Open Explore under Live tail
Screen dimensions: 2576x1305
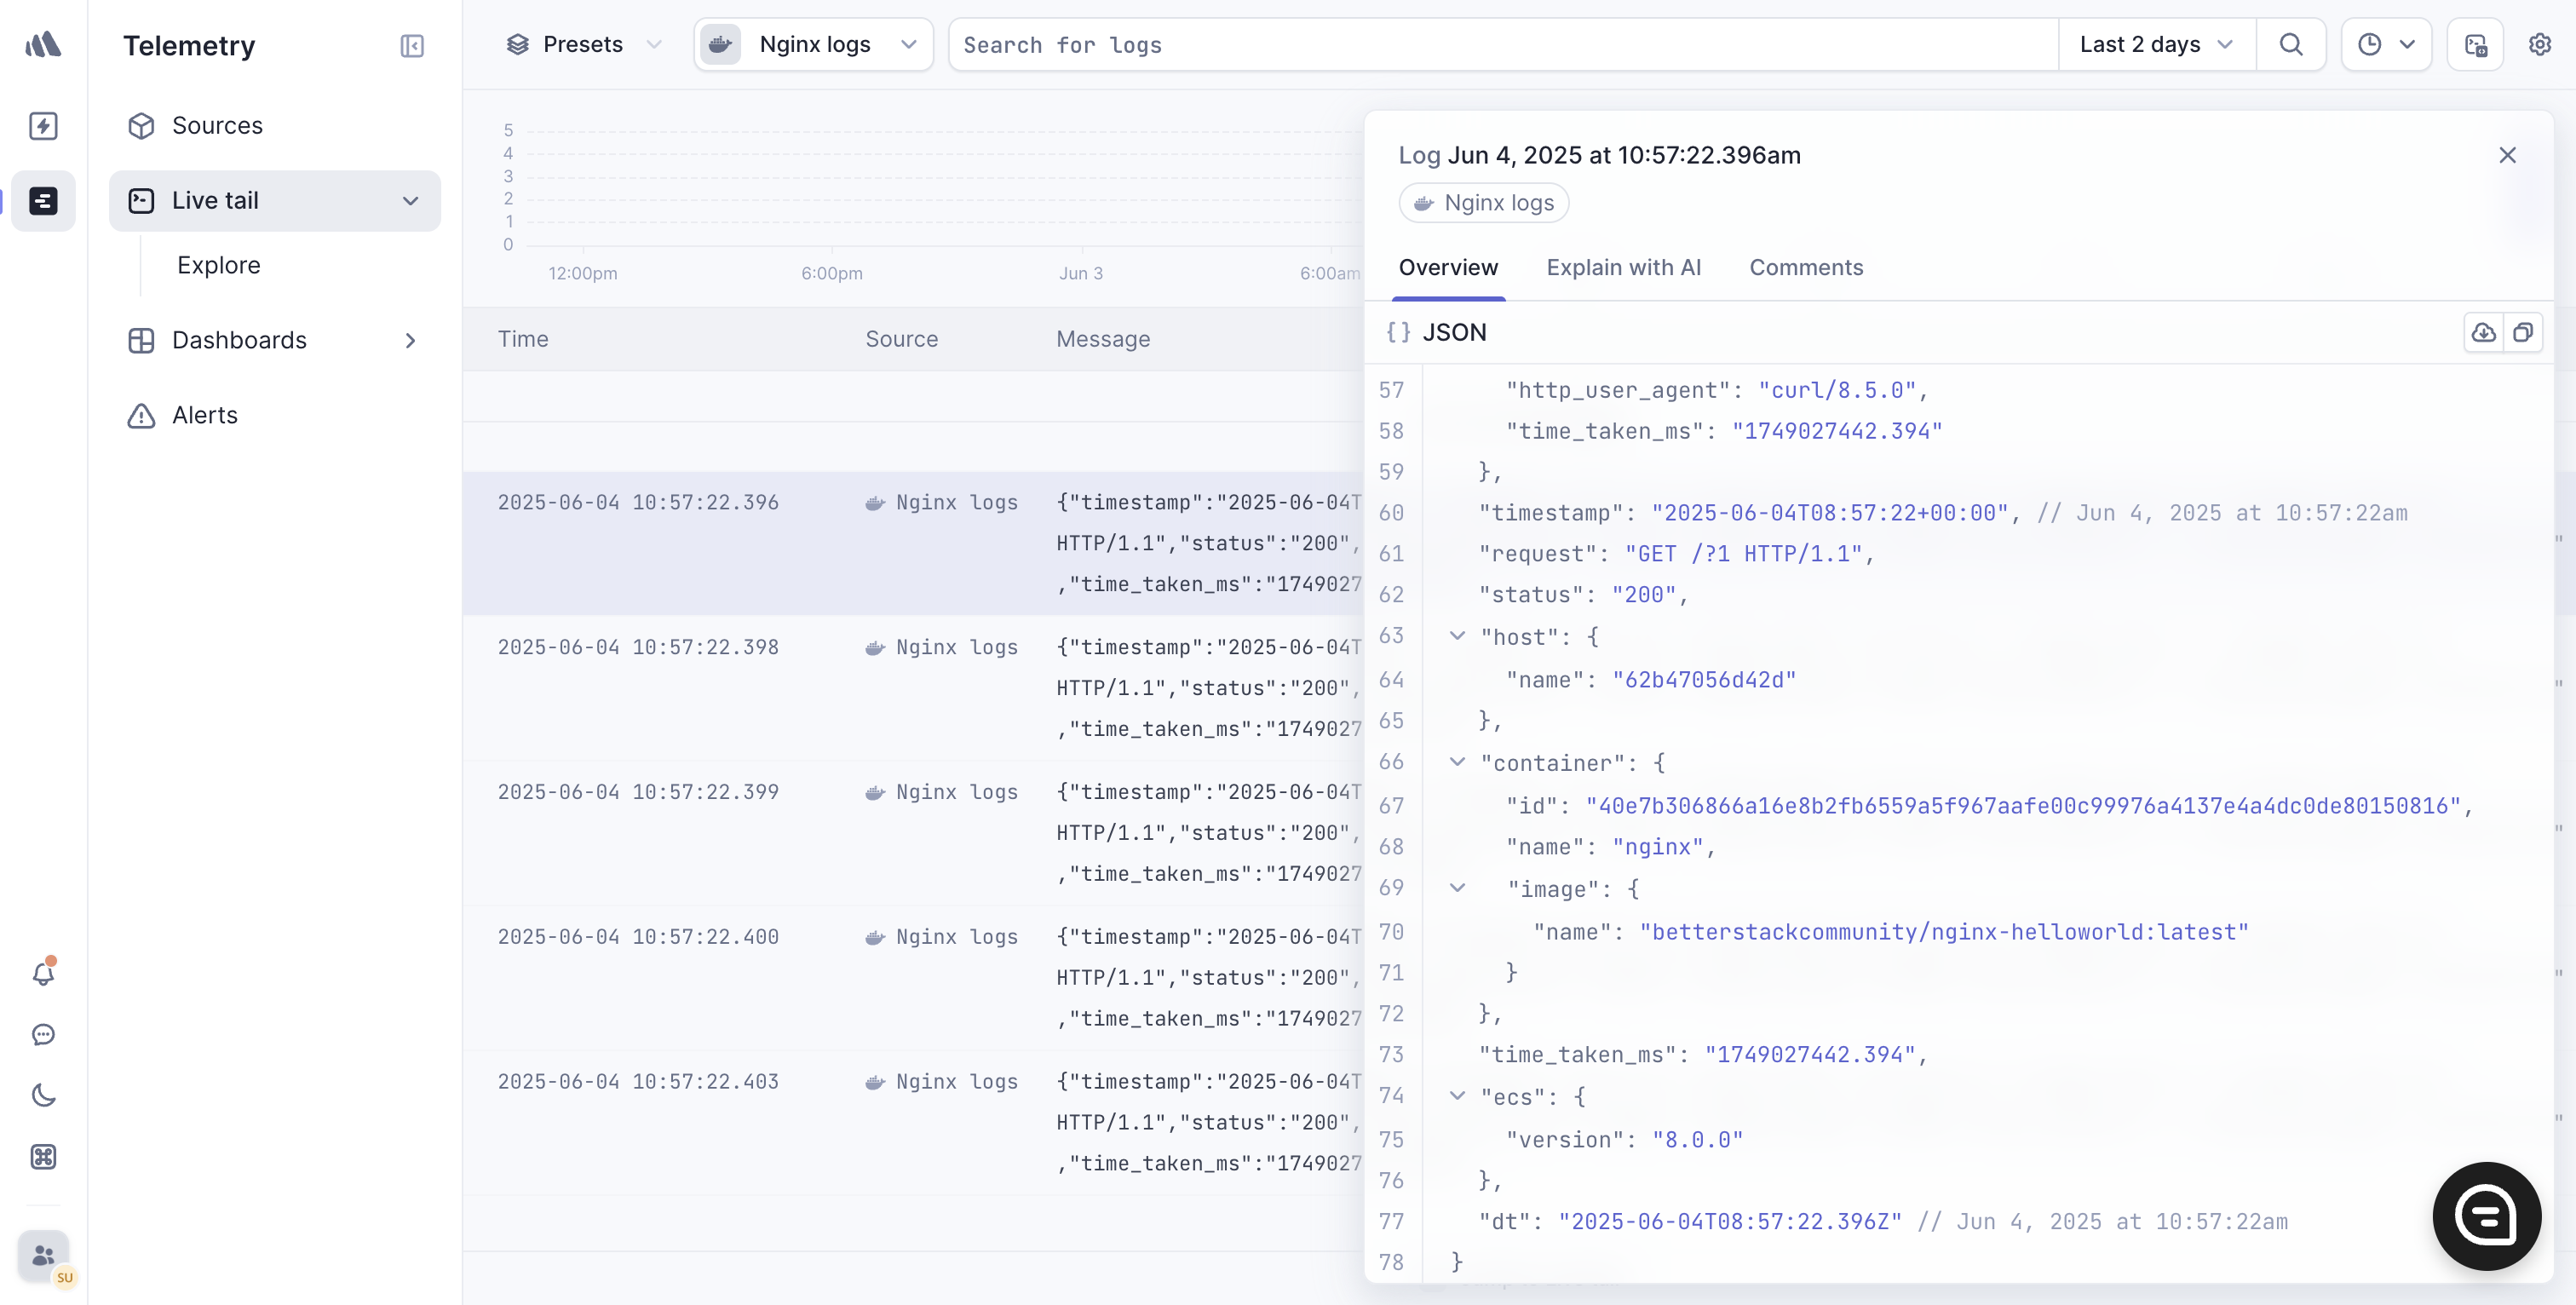coord(218,265)
